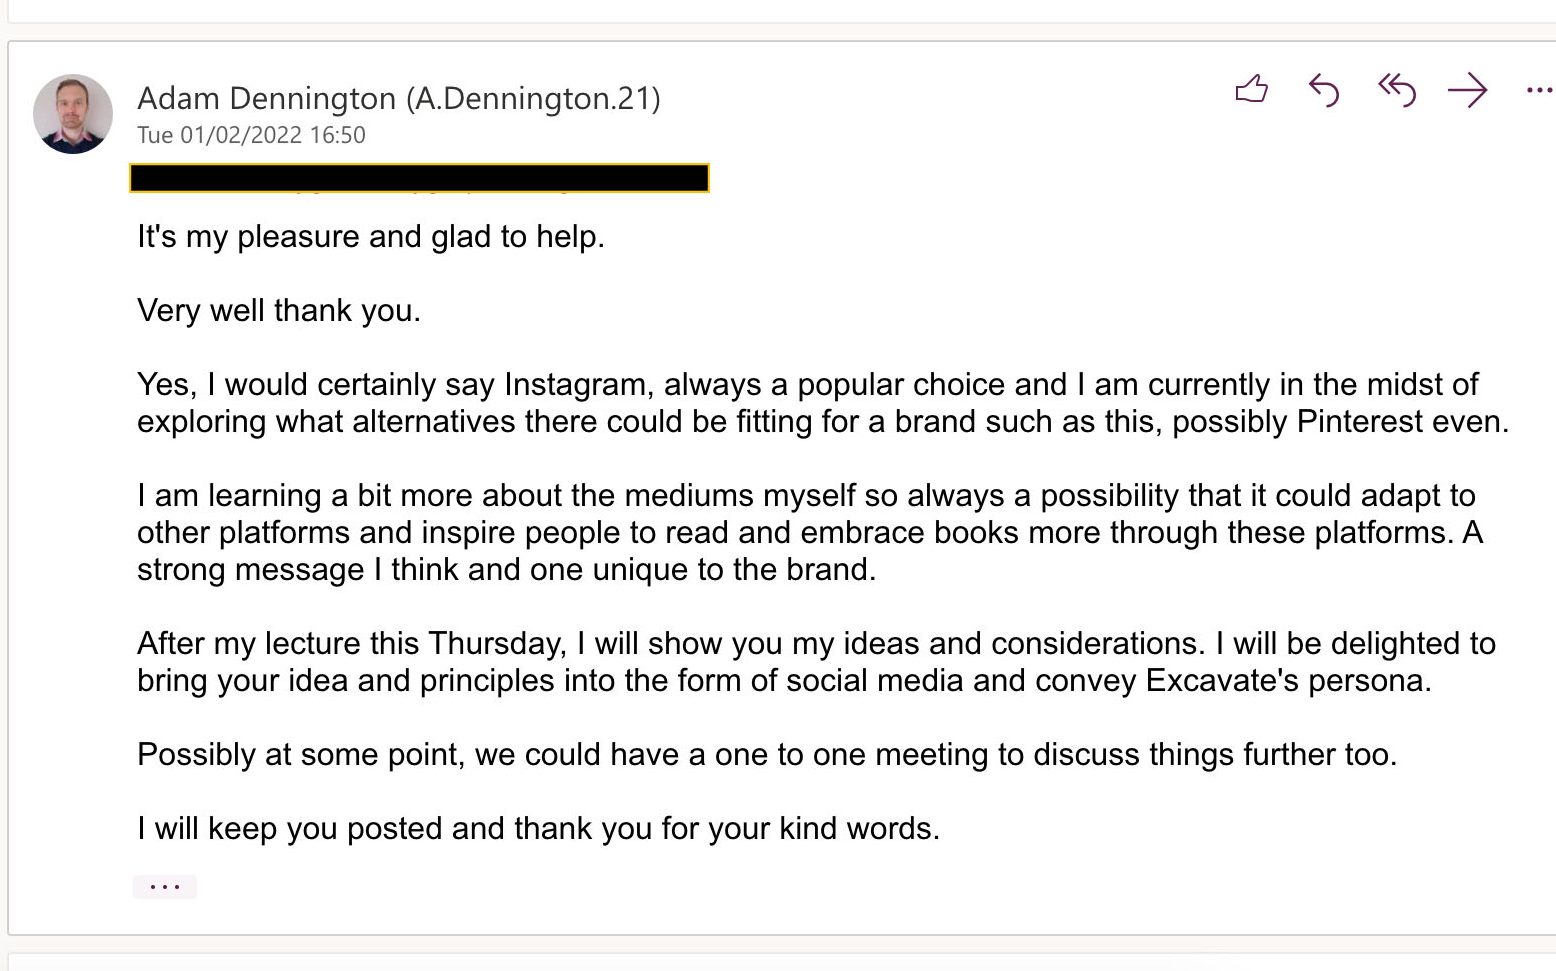Like this message with the thumbs-up icon
Screen dimensions: 1556x971
1251,90
